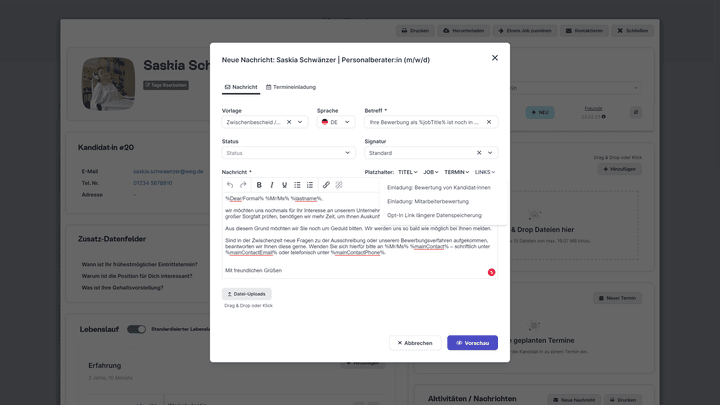Toggle bold formatting in message editor
Image resolution: width=720 pixels, height=405 pixels.
coord(259,185)
